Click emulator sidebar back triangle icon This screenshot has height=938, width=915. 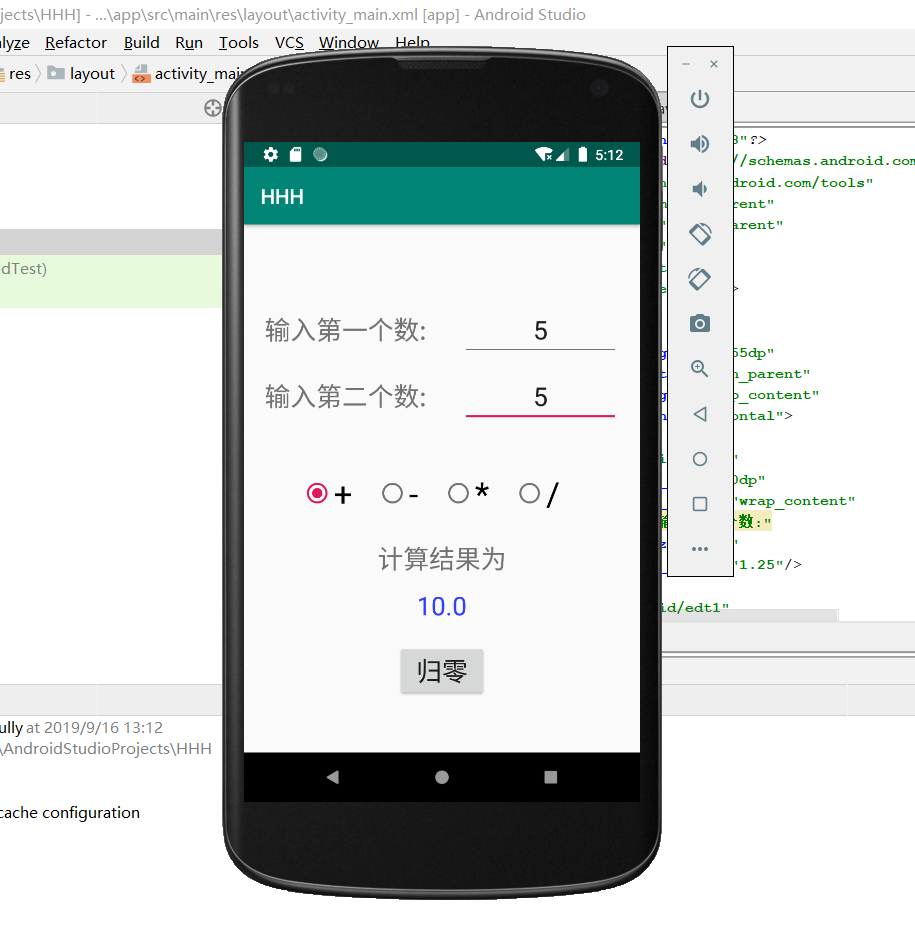[x=700, y=414]
